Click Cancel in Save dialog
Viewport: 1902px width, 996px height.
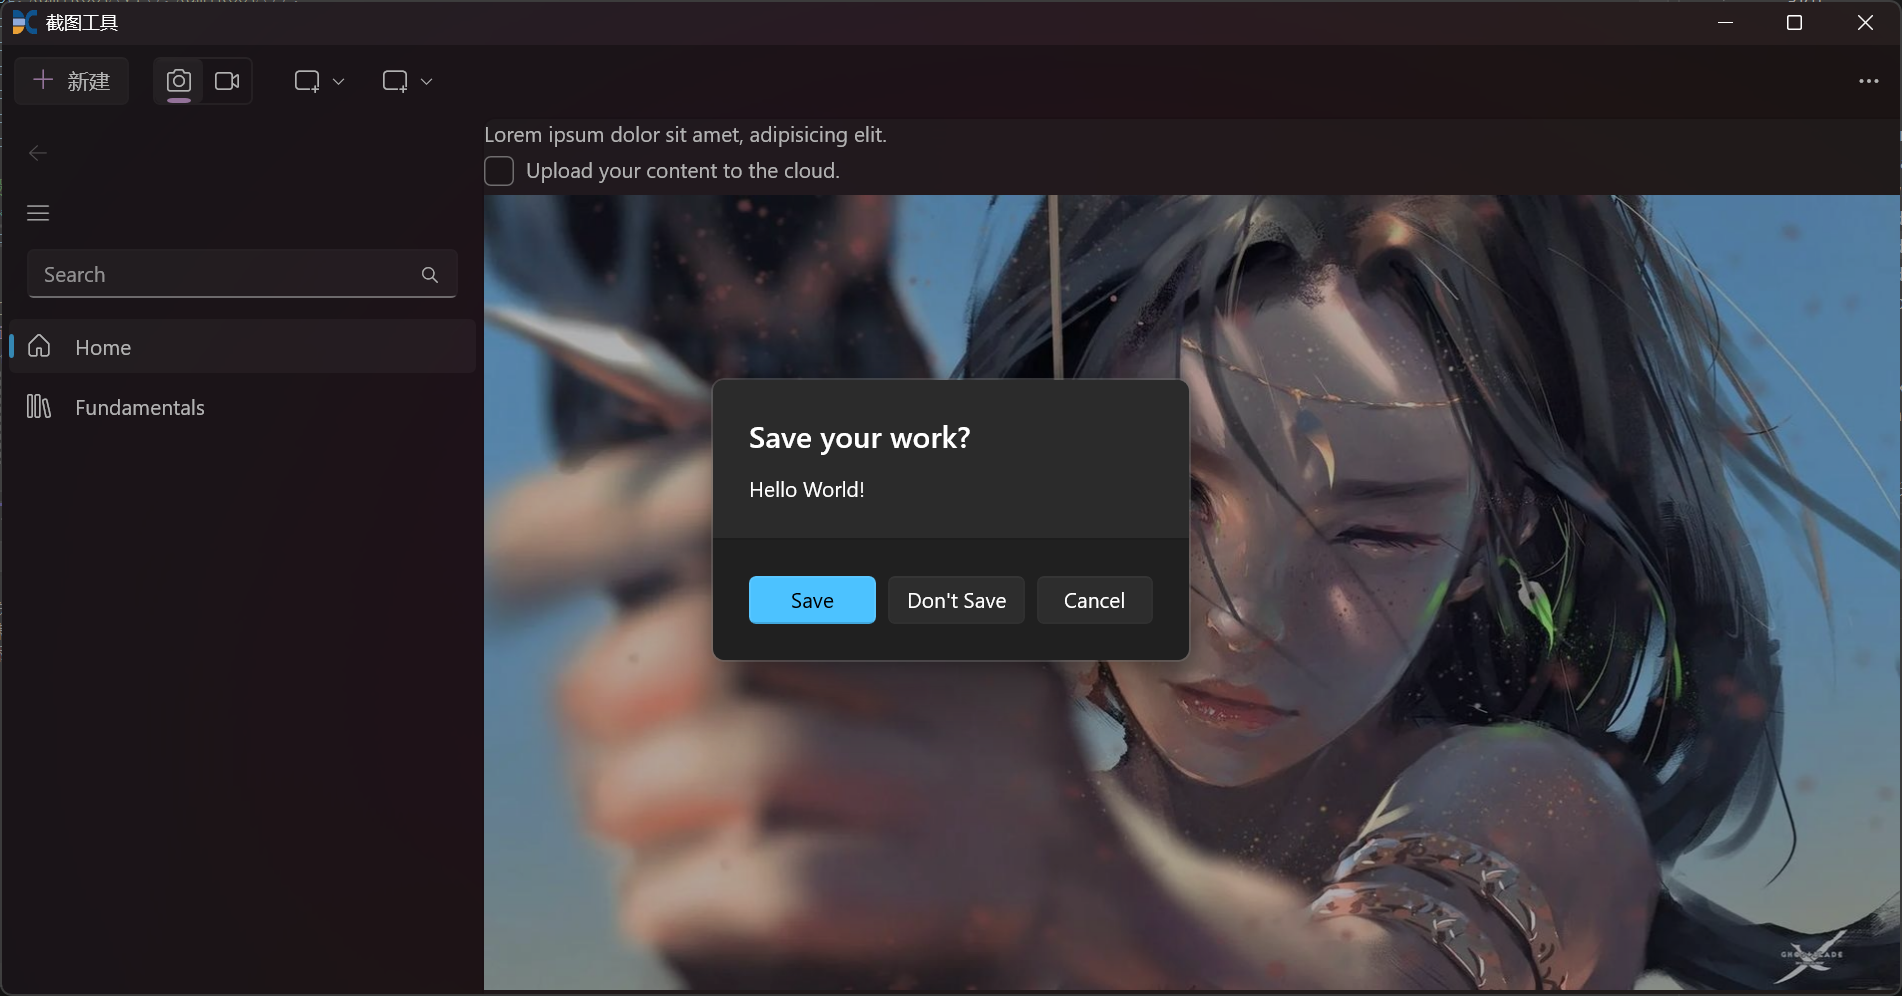tap(1094, 600)
